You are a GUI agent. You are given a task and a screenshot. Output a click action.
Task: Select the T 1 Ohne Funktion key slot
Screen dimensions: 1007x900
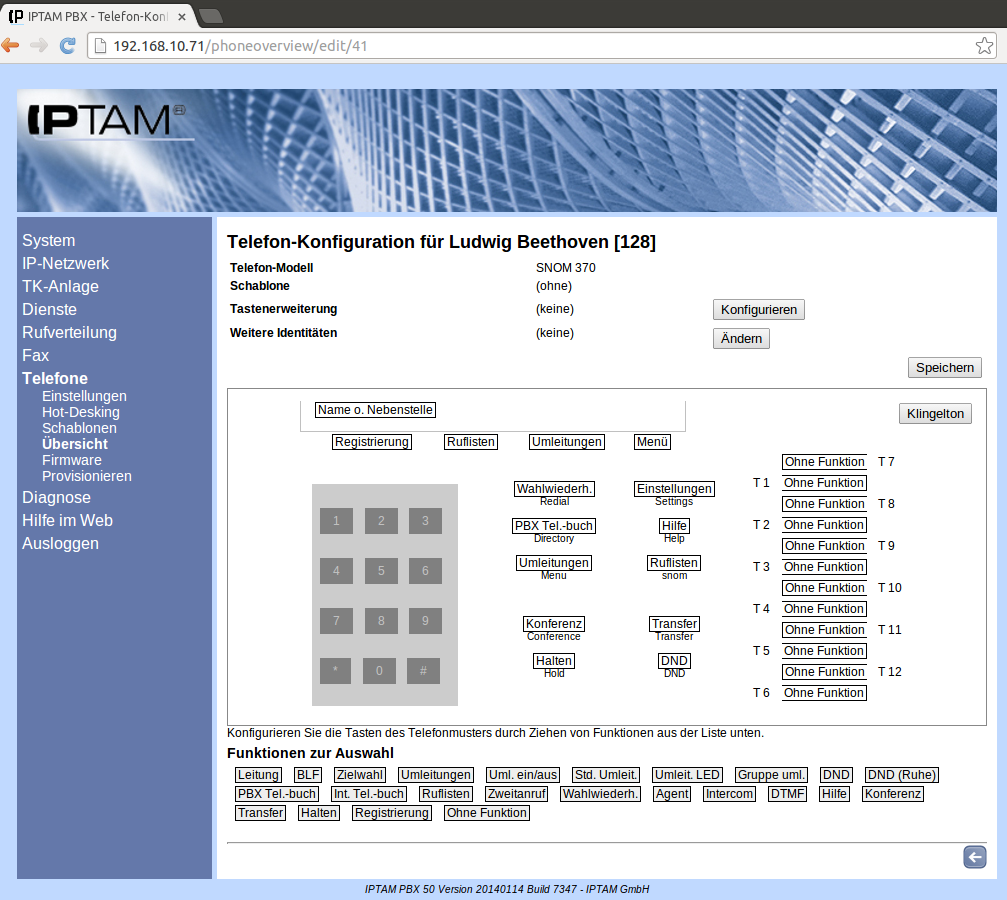tap(824, 483)
